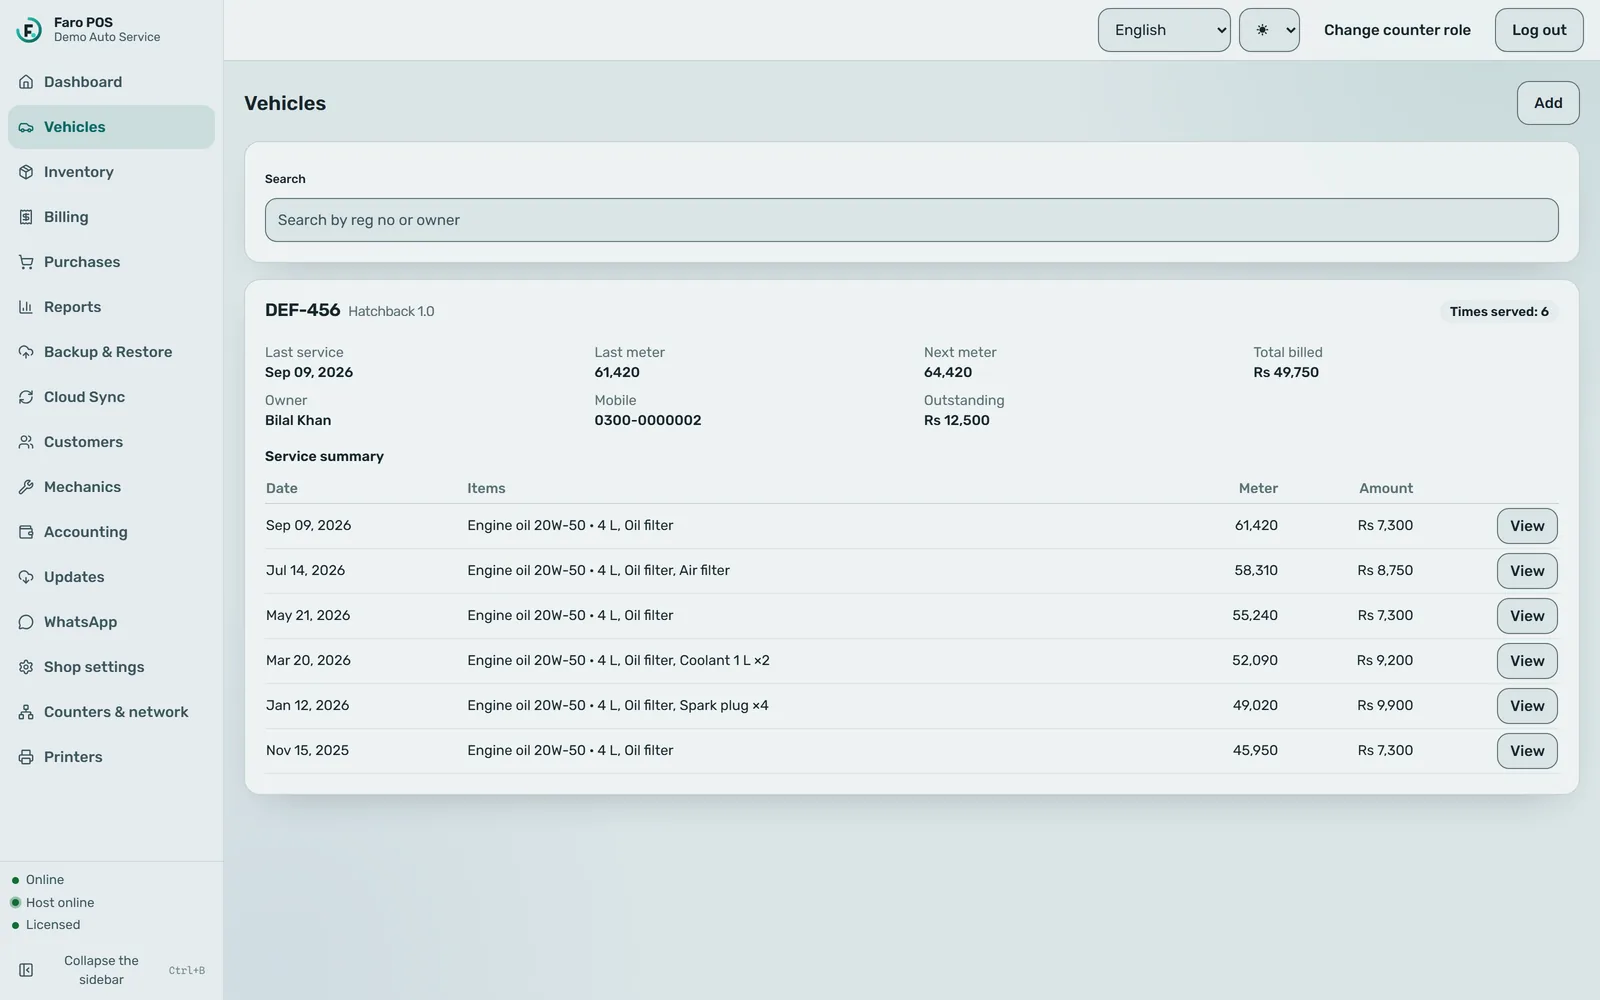Click Add to create a vehicle
Screen dimensions: 1600x1000
tap(1548, 103)
